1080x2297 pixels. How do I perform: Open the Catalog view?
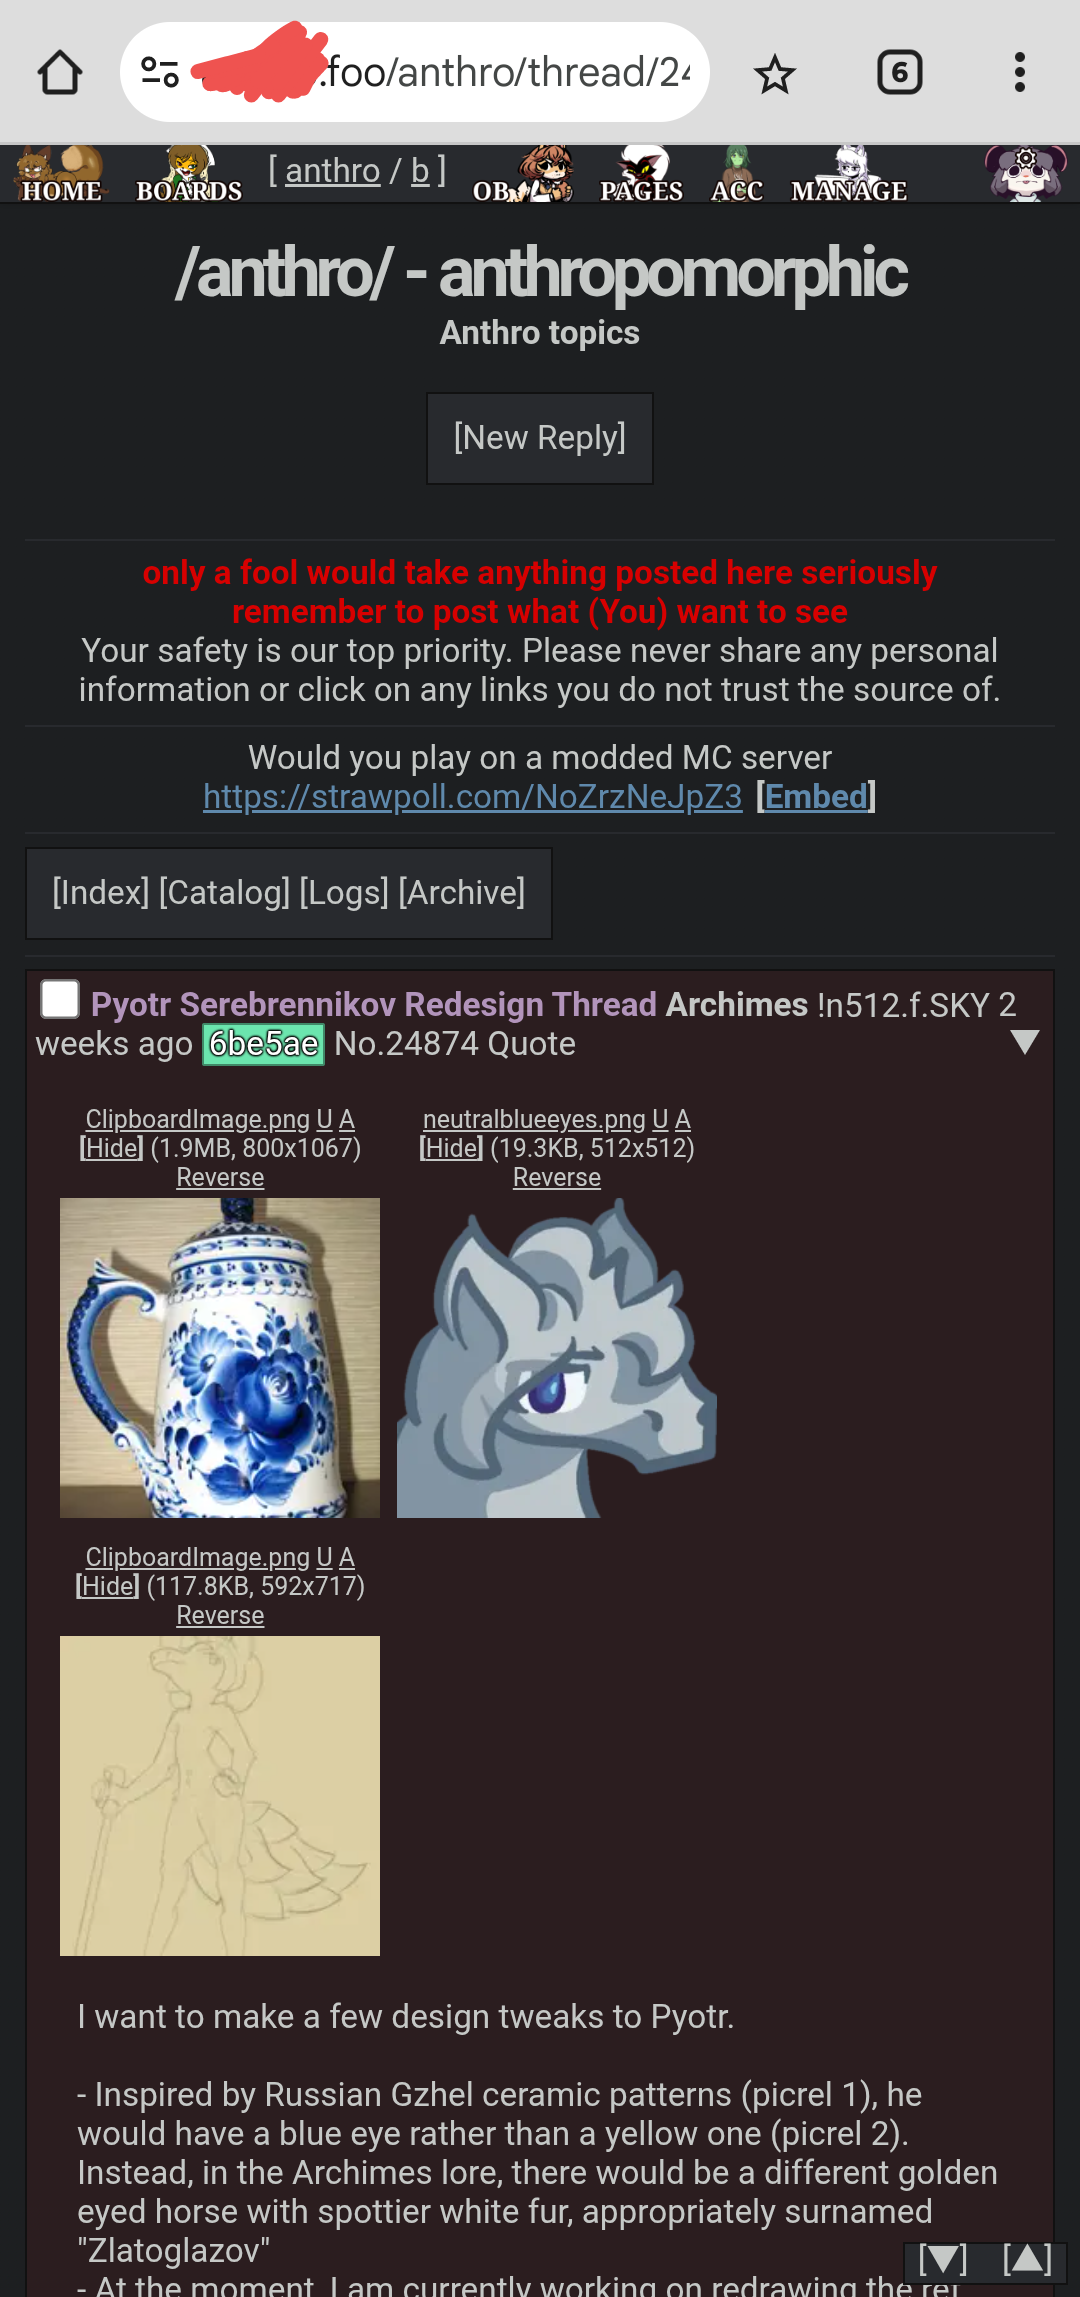coord(224,892)
